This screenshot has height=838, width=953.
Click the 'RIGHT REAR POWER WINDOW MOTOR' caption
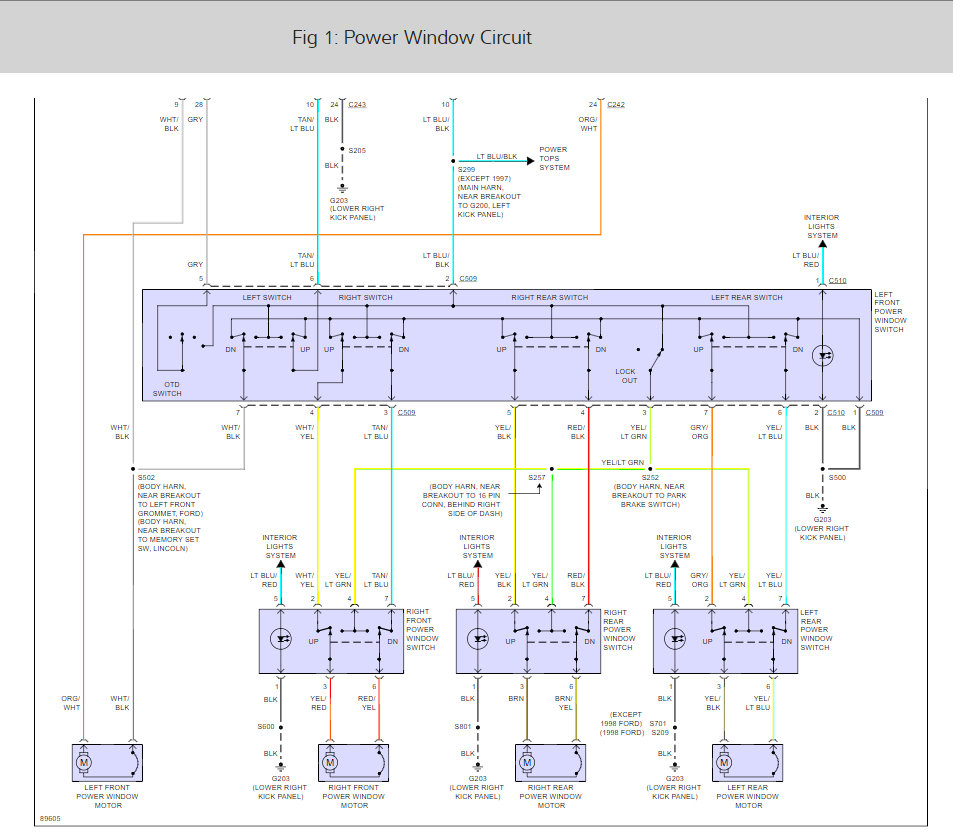pos(551,797)
